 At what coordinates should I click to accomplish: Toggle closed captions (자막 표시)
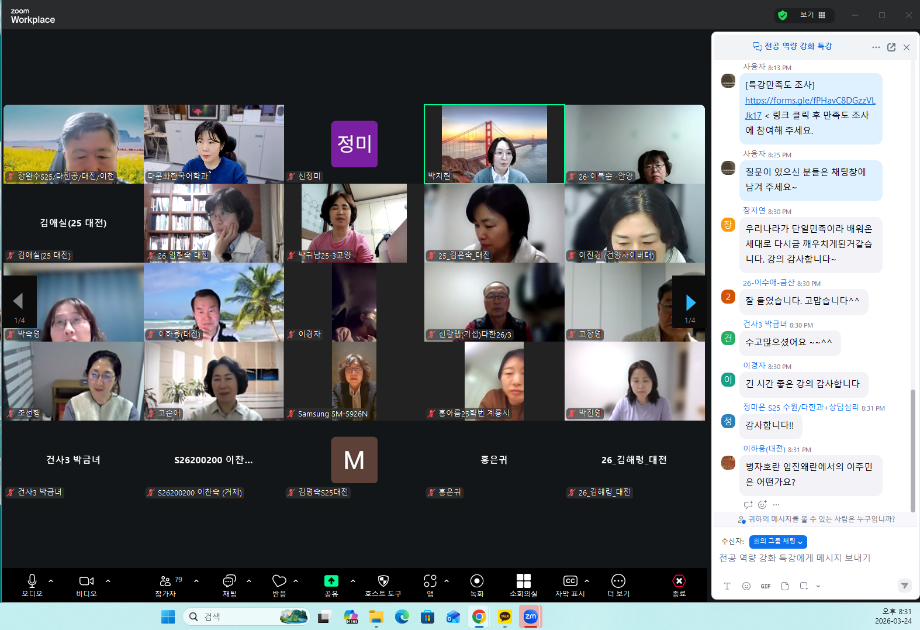pyautogui.click(x=569, y=582)
